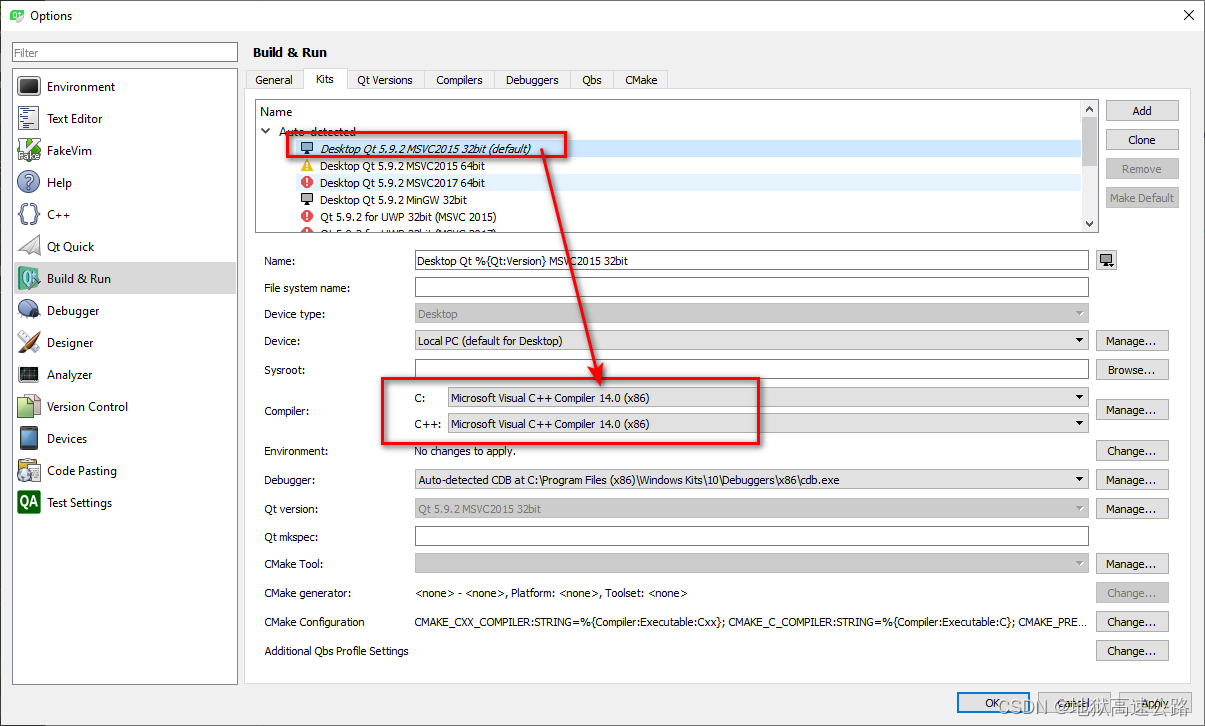Viewport: 1205px width, 726px height.
Task: Open the Qbs tab
Action: 592,80
